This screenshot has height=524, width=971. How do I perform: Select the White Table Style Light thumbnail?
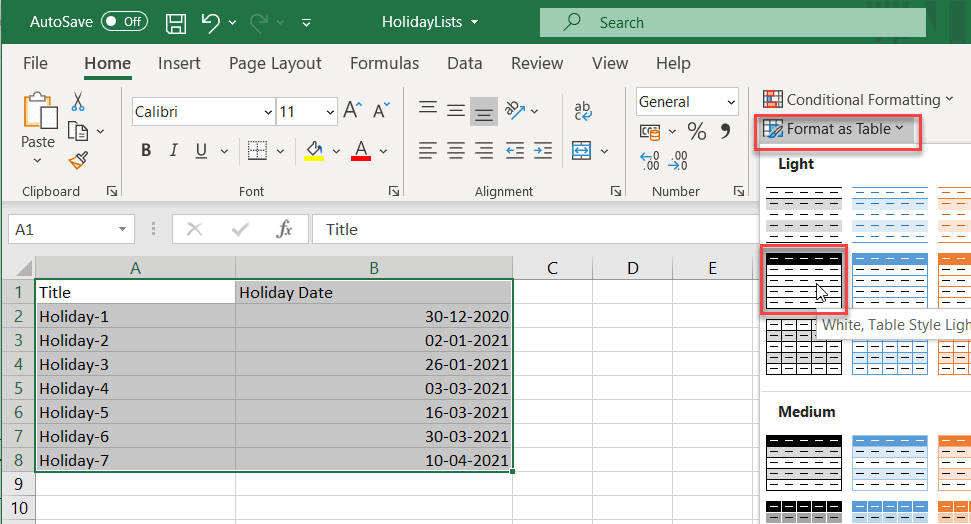pyautogui.click(x=804, y=280)
